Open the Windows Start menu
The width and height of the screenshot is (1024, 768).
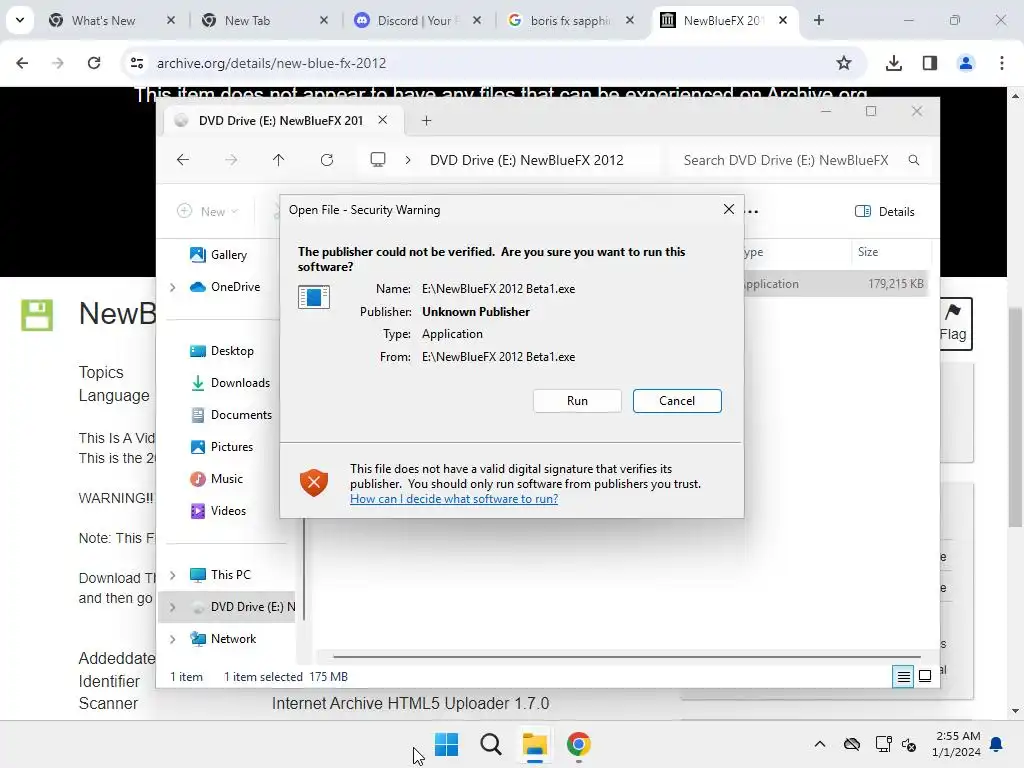[x=447, y=744]
